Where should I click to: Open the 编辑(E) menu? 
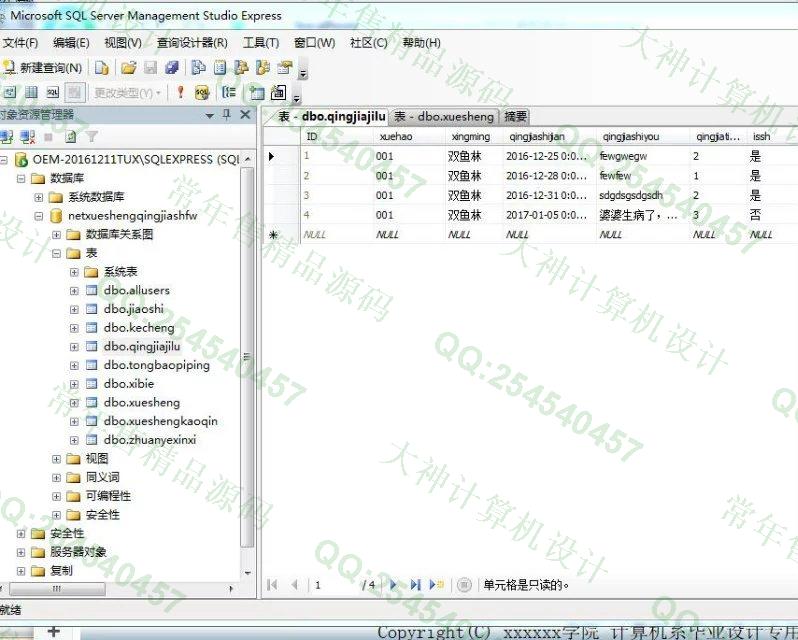[71, 43]
